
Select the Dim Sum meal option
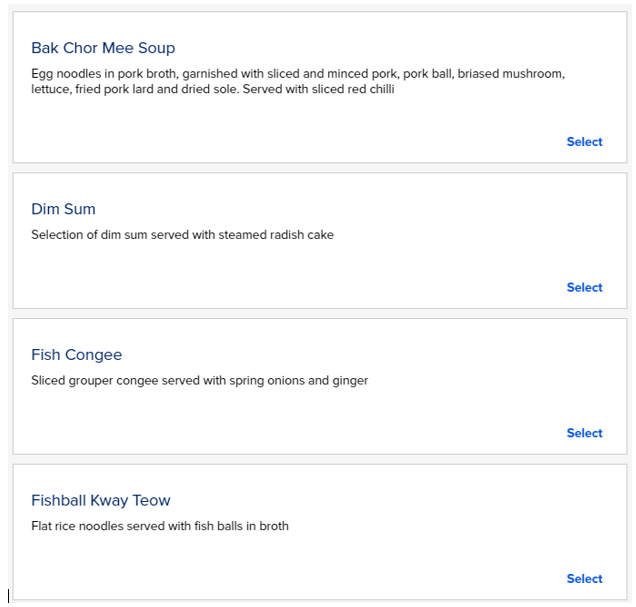[584, 288]
